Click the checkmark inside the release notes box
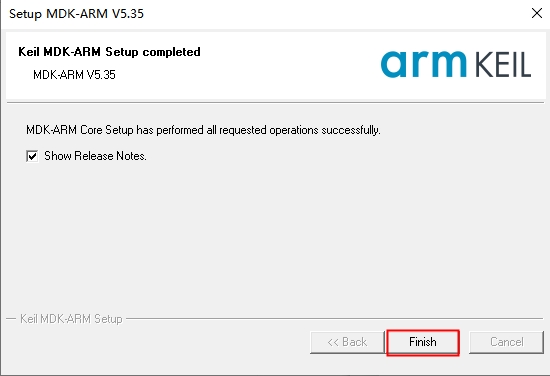The width and height of the screenshot is (550, 376). point(32,156)
